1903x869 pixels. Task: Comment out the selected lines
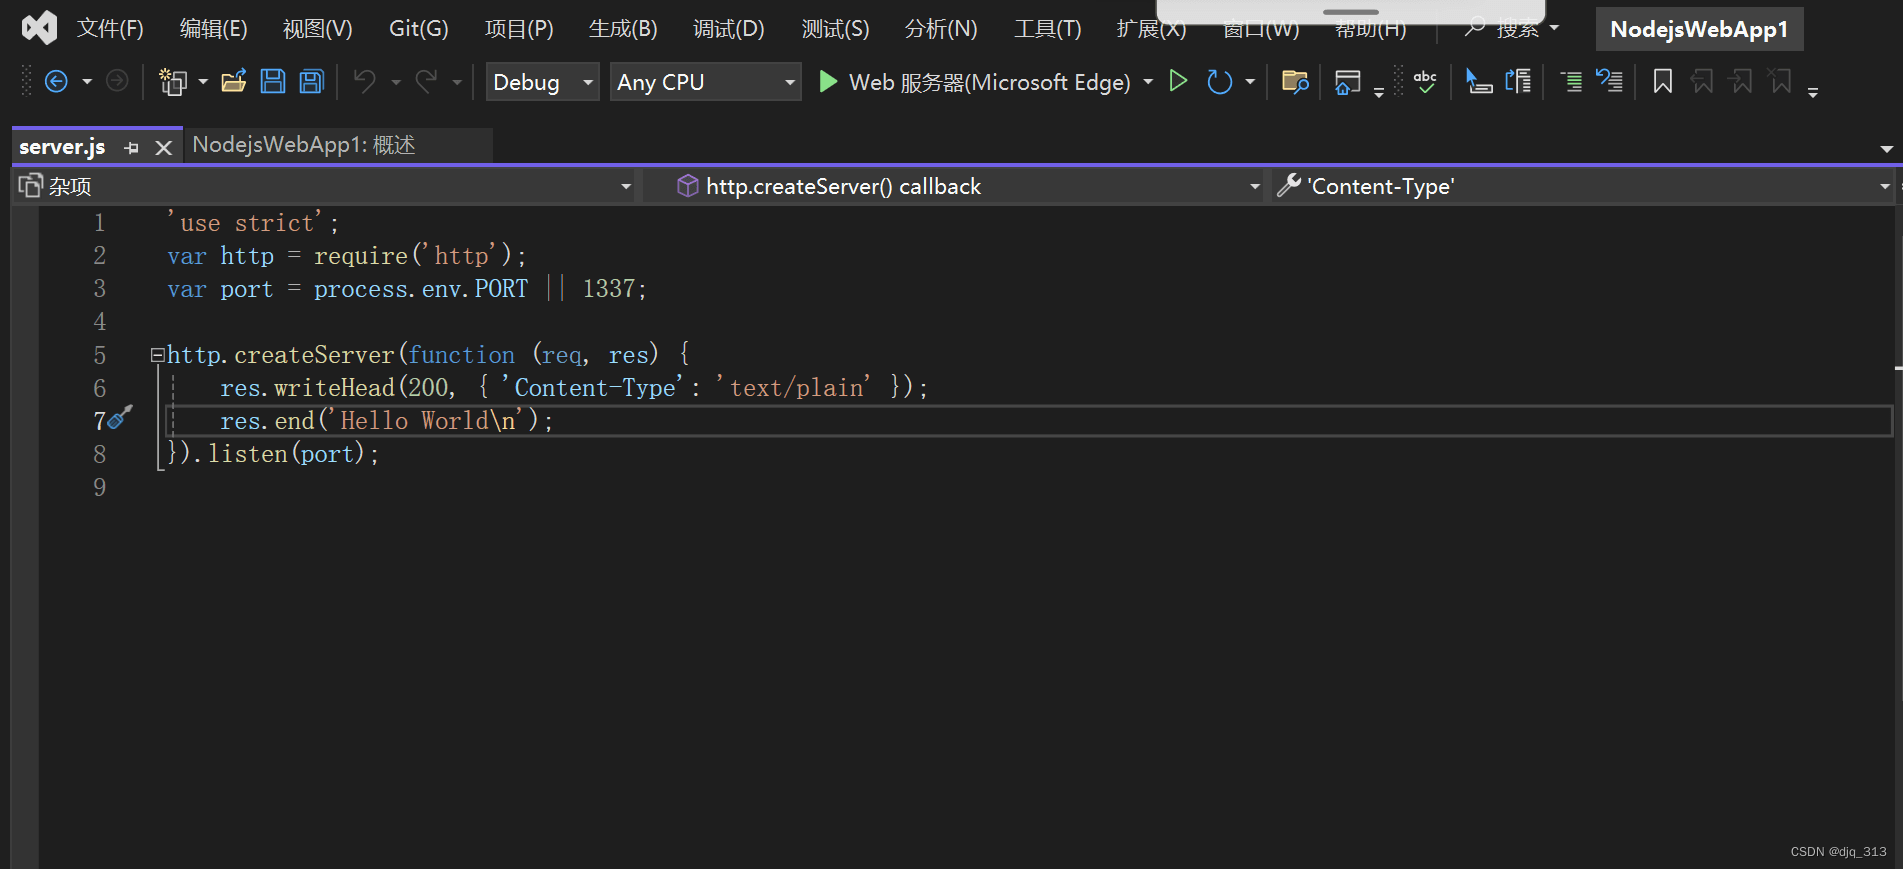pos(1572,82)
